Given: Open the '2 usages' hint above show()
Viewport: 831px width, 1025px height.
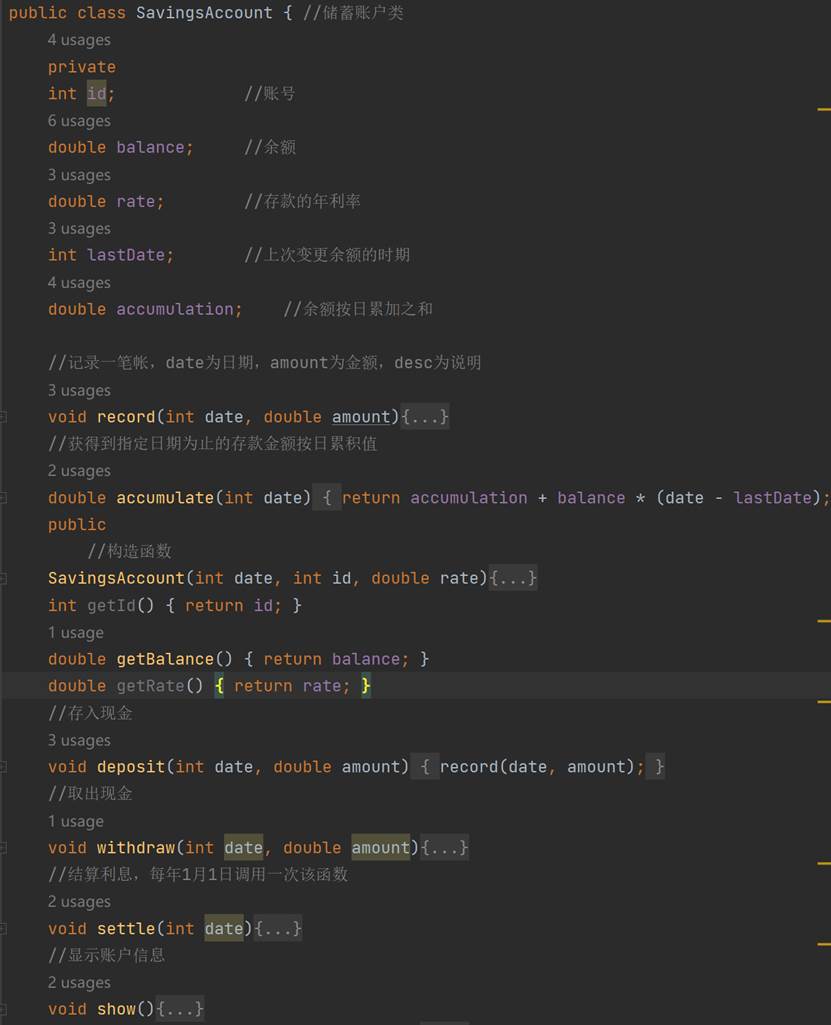Looking at the screenshot, I should tap(79, 983).
